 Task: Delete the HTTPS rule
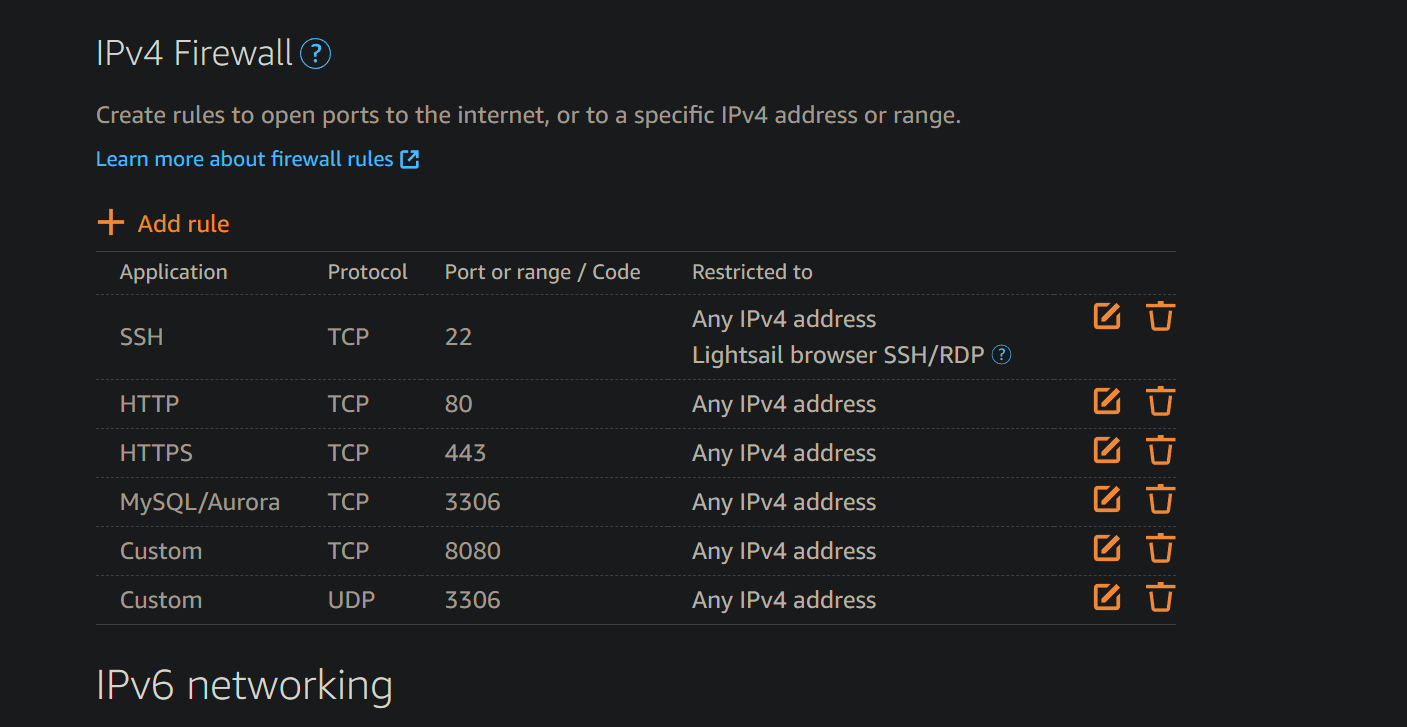tap(1160, 450)
